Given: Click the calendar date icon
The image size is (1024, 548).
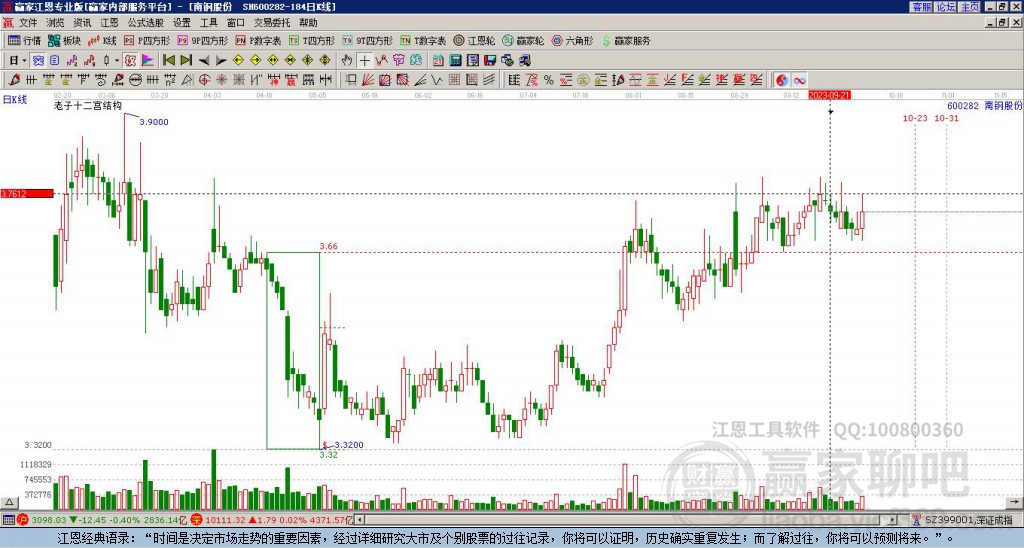Looking at the screenshot, I should click(x=438, y=61).
